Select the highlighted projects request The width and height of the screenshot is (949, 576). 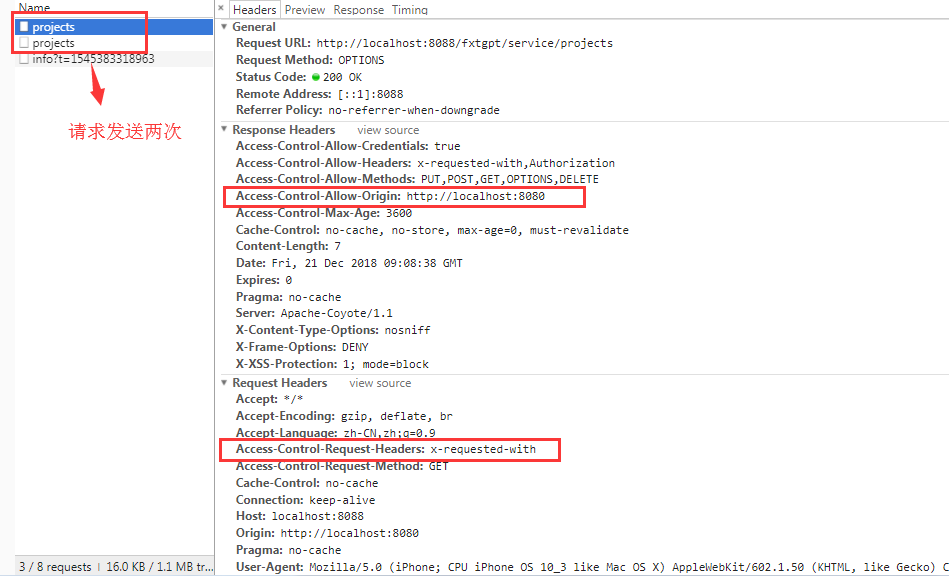[x=114, y=27]
